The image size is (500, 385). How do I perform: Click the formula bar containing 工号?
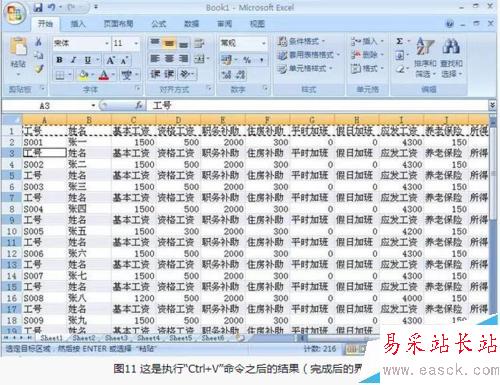(317, 106)
